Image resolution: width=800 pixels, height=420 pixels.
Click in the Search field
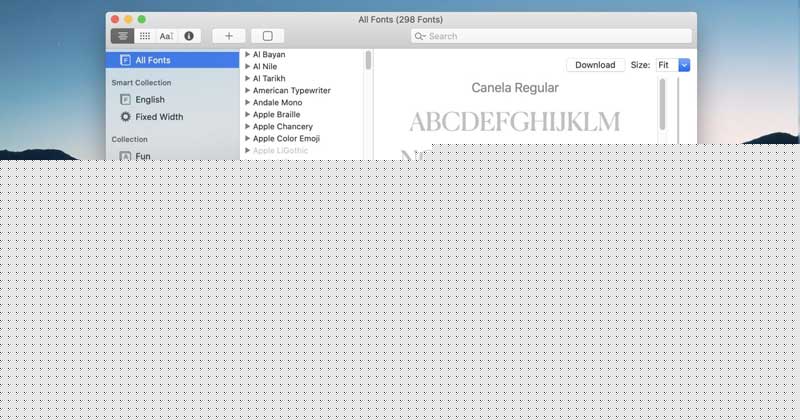[551, 36]
